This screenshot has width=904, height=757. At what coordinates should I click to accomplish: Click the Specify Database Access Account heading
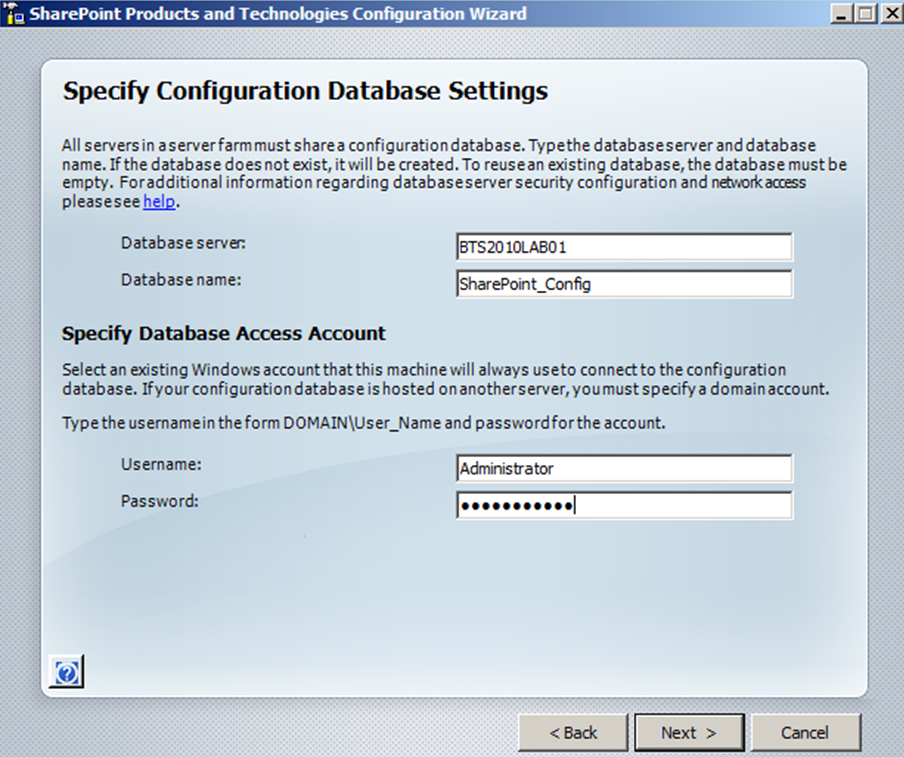pos(224,333)
